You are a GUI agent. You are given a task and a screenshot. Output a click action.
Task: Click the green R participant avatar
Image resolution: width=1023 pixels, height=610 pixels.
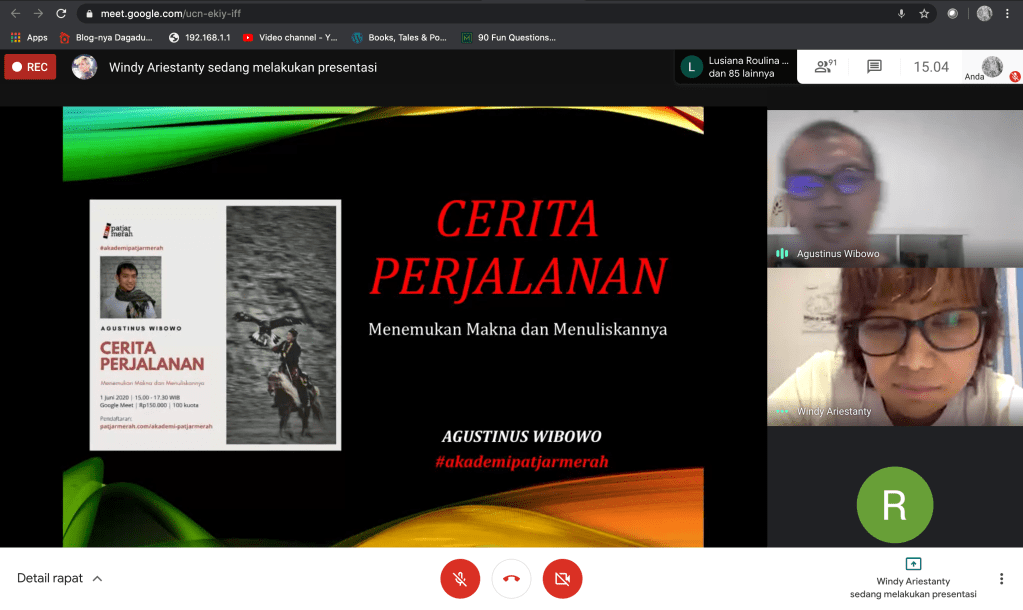point(894,505)
